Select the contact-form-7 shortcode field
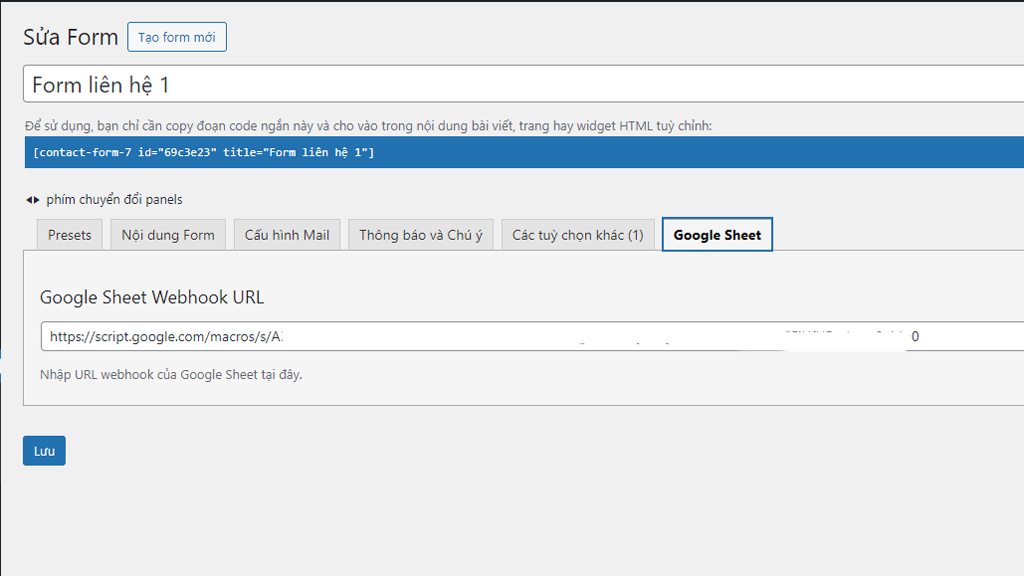Image resolution: width=1024 pixels, height=576 pixels. pos(524,152)
